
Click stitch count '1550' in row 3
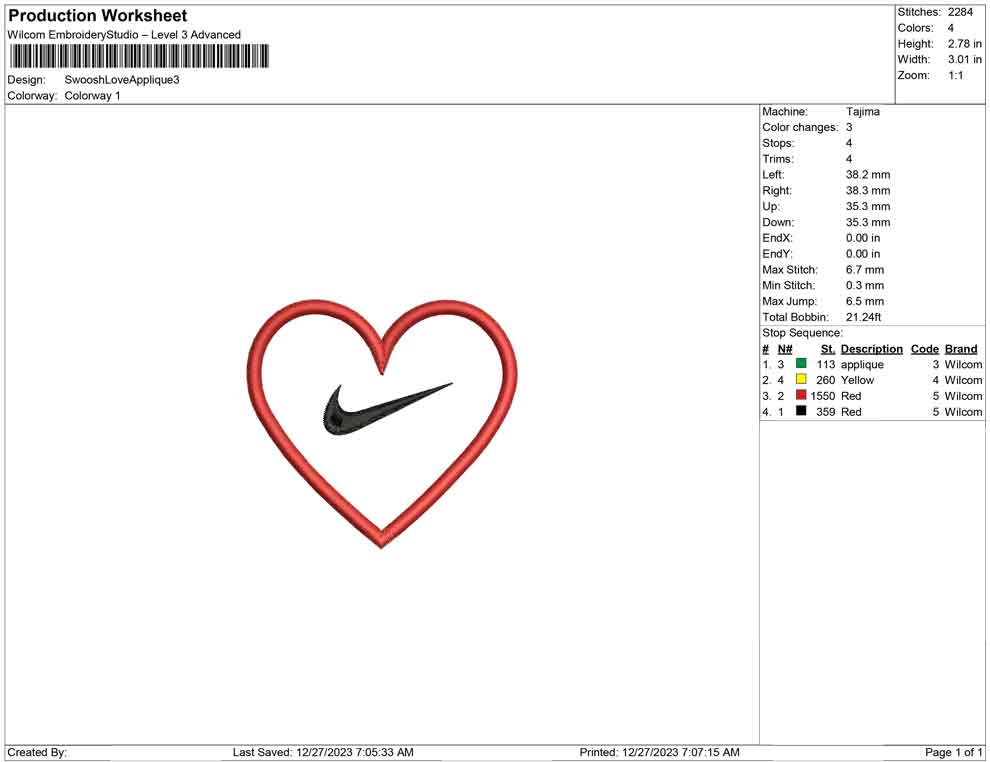[x=823, y=396]
